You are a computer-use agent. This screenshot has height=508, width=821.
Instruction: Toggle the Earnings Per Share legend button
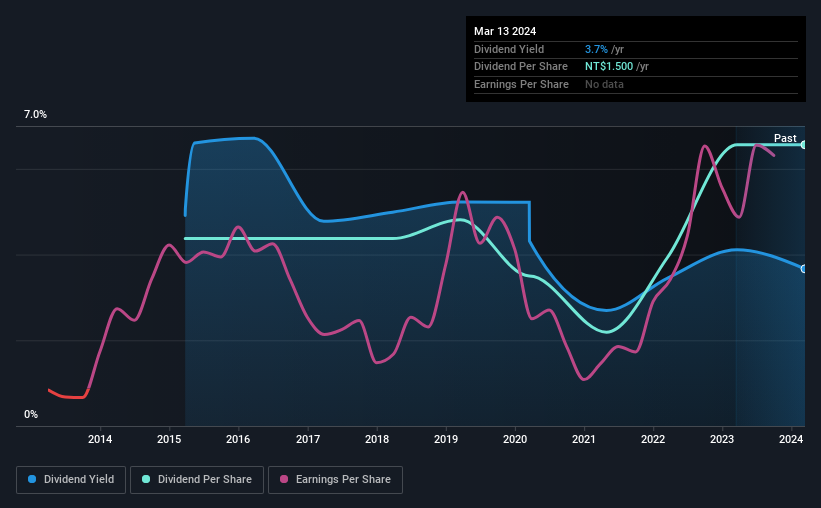coord(335,480)
